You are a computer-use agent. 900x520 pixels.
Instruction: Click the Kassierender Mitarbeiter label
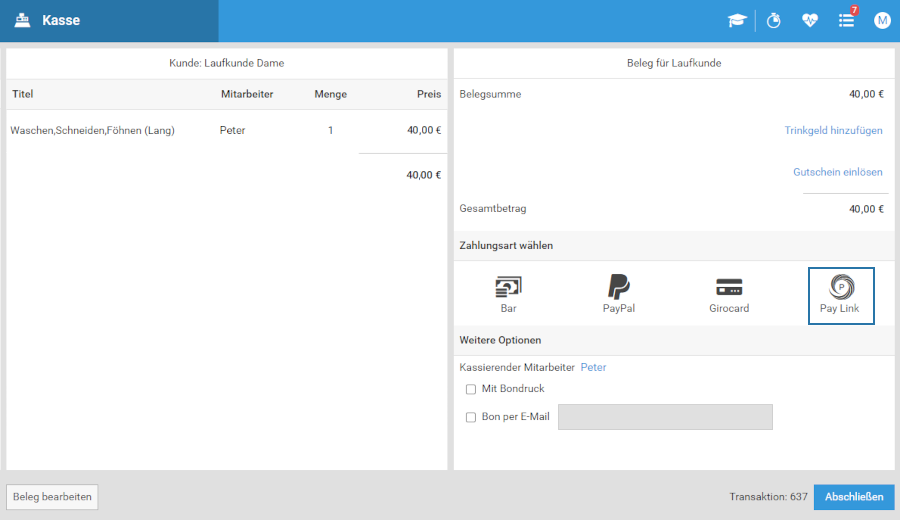click(517, 367)
